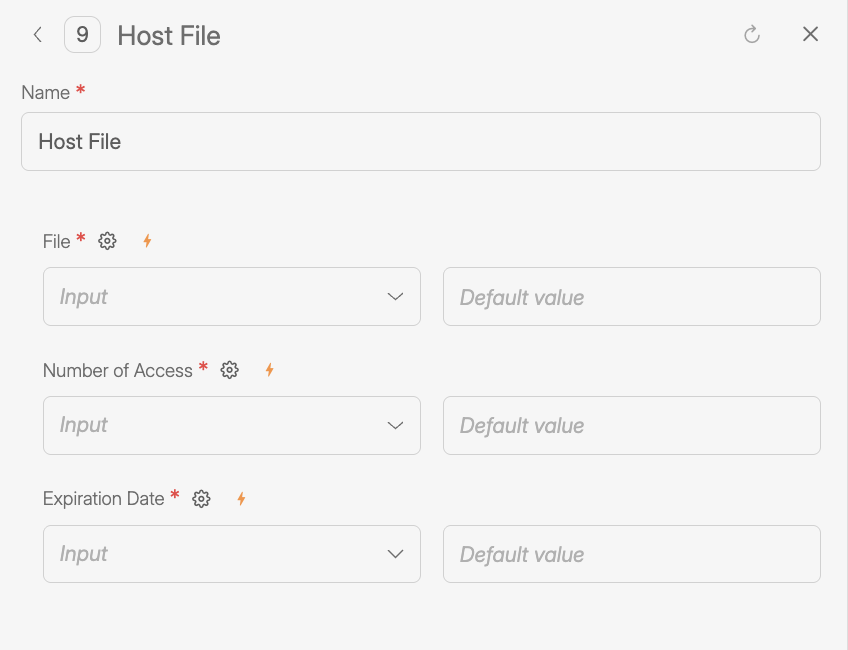Click the Default value field next to File
This screenshot has width=848, height=650.
point(632,296)
